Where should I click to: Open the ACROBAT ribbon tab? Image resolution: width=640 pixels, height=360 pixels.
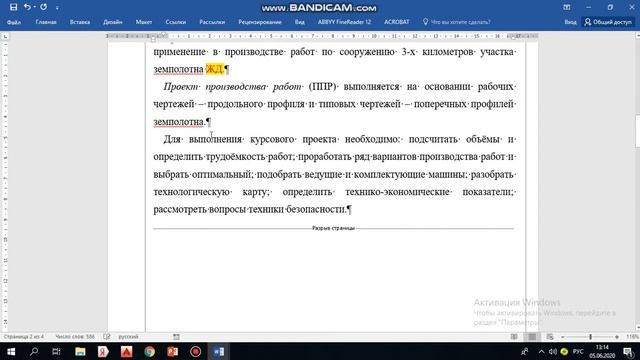[x=396, y=22]
